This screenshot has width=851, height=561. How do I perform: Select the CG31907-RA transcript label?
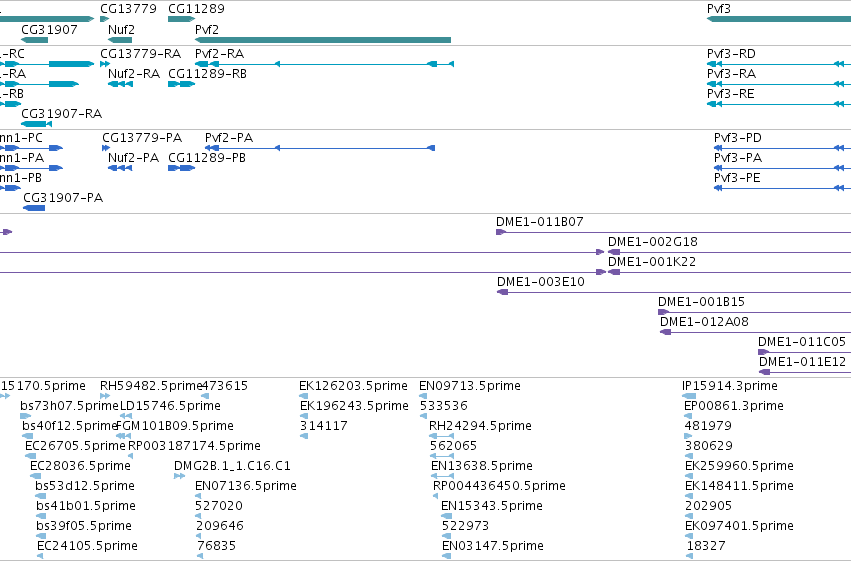61,114
